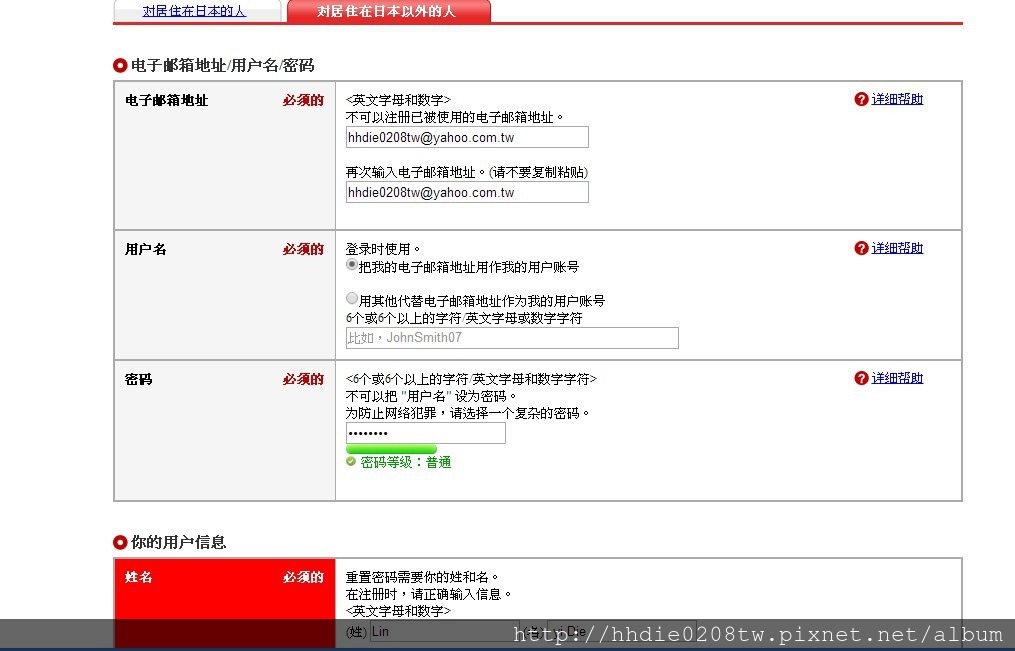Screen dimensions: 1015x651
Task: Click the re-enter email address field
Action: point(467,192)
